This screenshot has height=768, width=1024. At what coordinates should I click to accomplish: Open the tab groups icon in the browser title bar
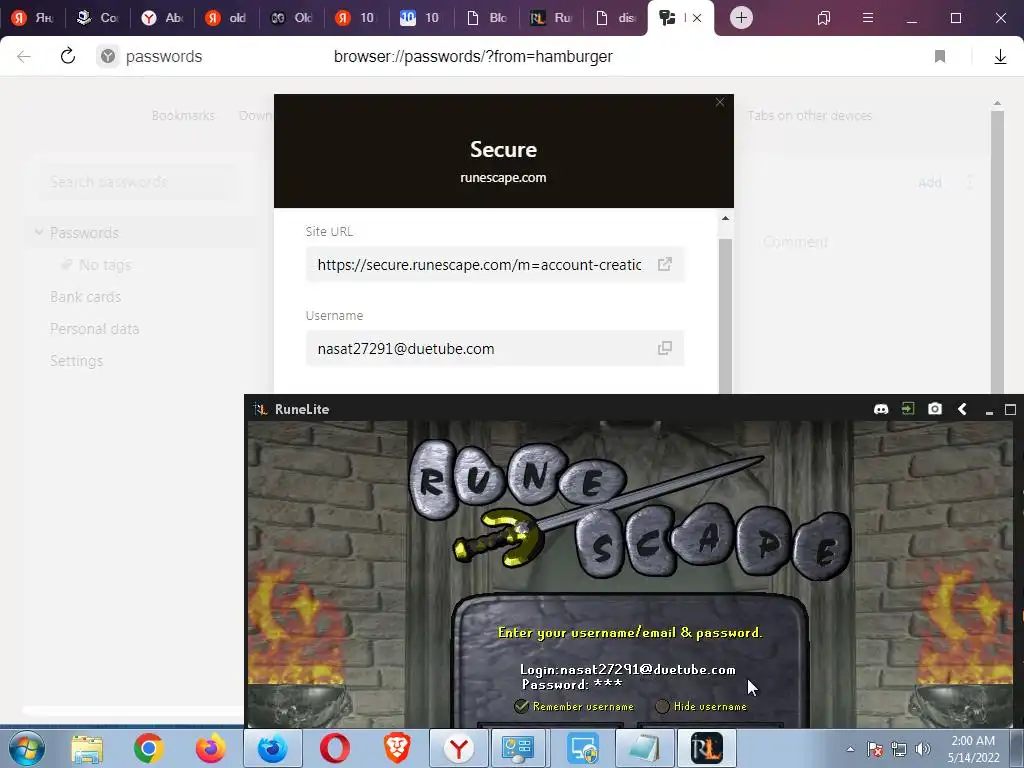824,18
